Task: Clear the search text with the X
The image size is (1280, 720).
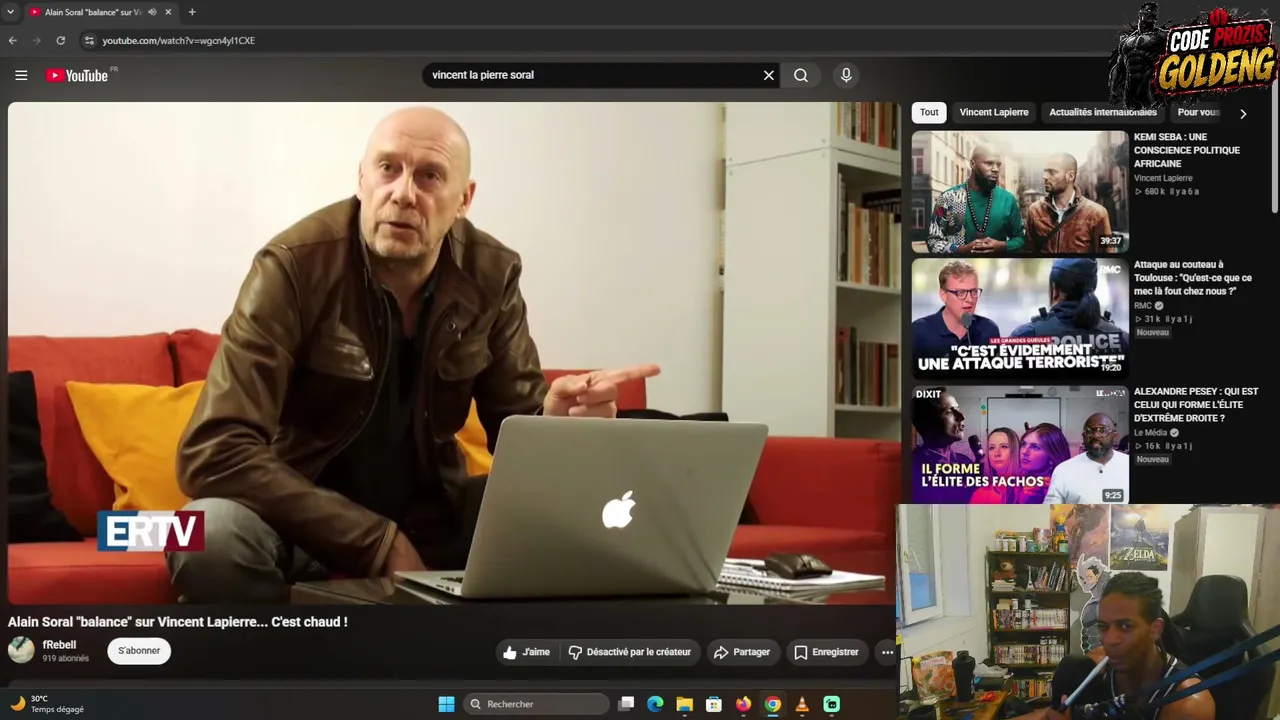Action: tap(769, 75)
